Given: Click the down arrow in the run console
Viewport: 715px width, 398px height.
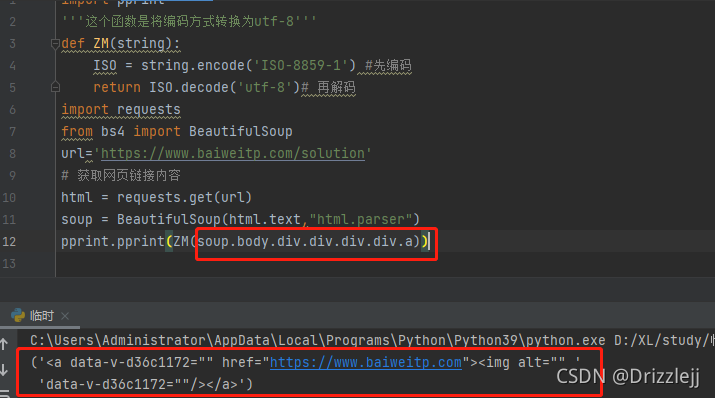Looking at the screenshot, I should click(x=4, y=370).
